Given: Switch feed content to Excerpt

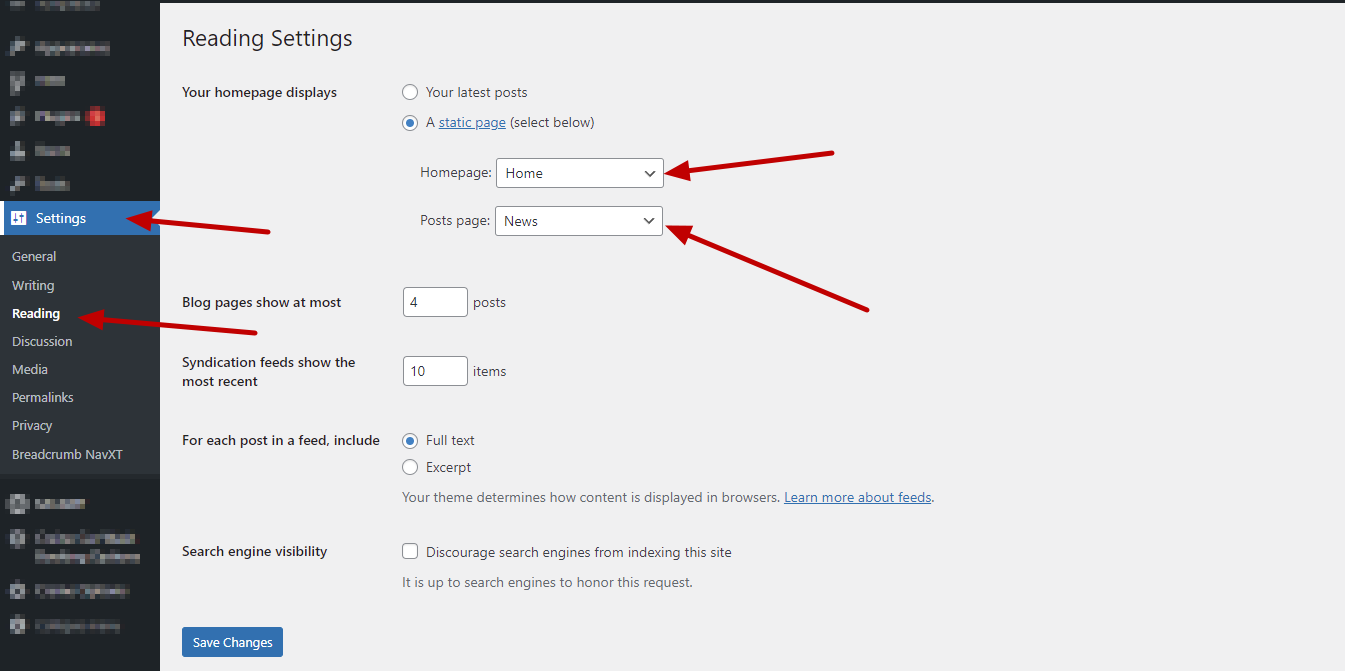Looking at the screenshot, I should click(x=410, y=467).
